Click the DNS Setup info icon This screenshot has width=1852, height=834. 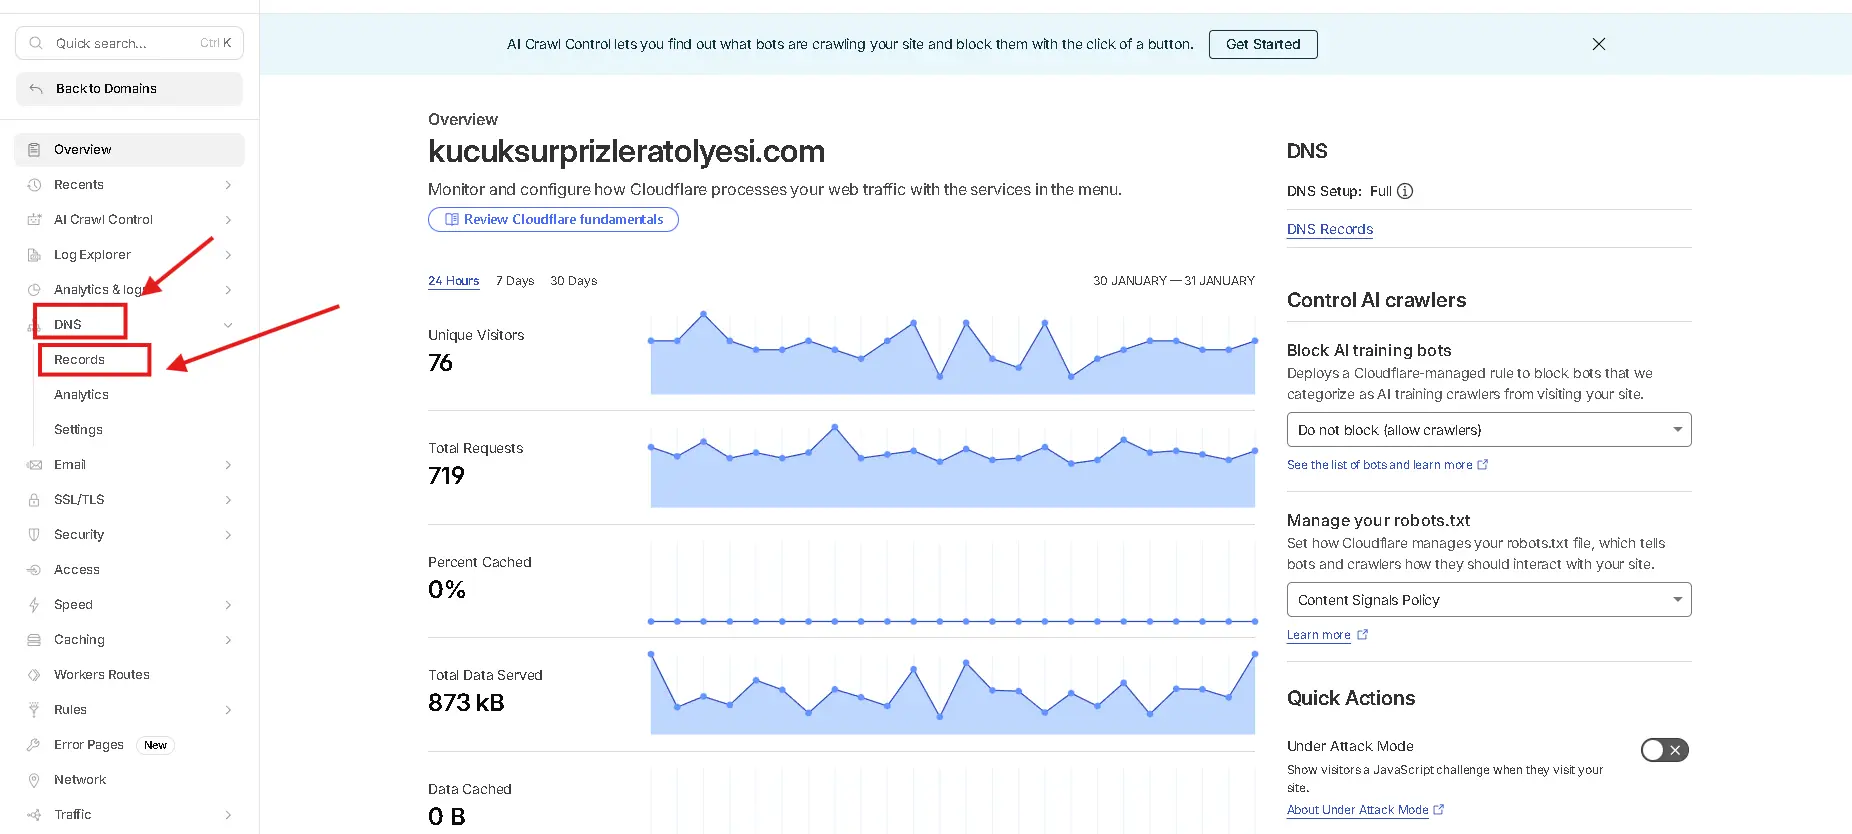point(1405,191)
